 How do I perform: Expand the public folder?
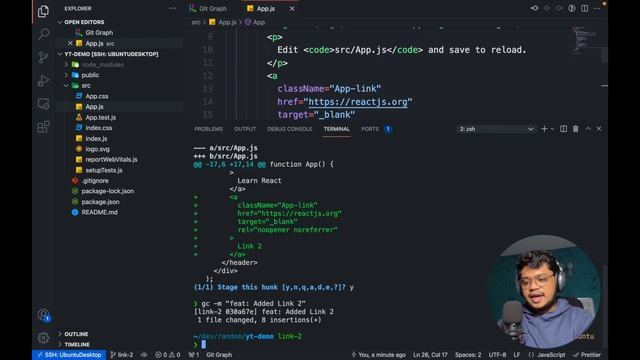tap(90, 75)
